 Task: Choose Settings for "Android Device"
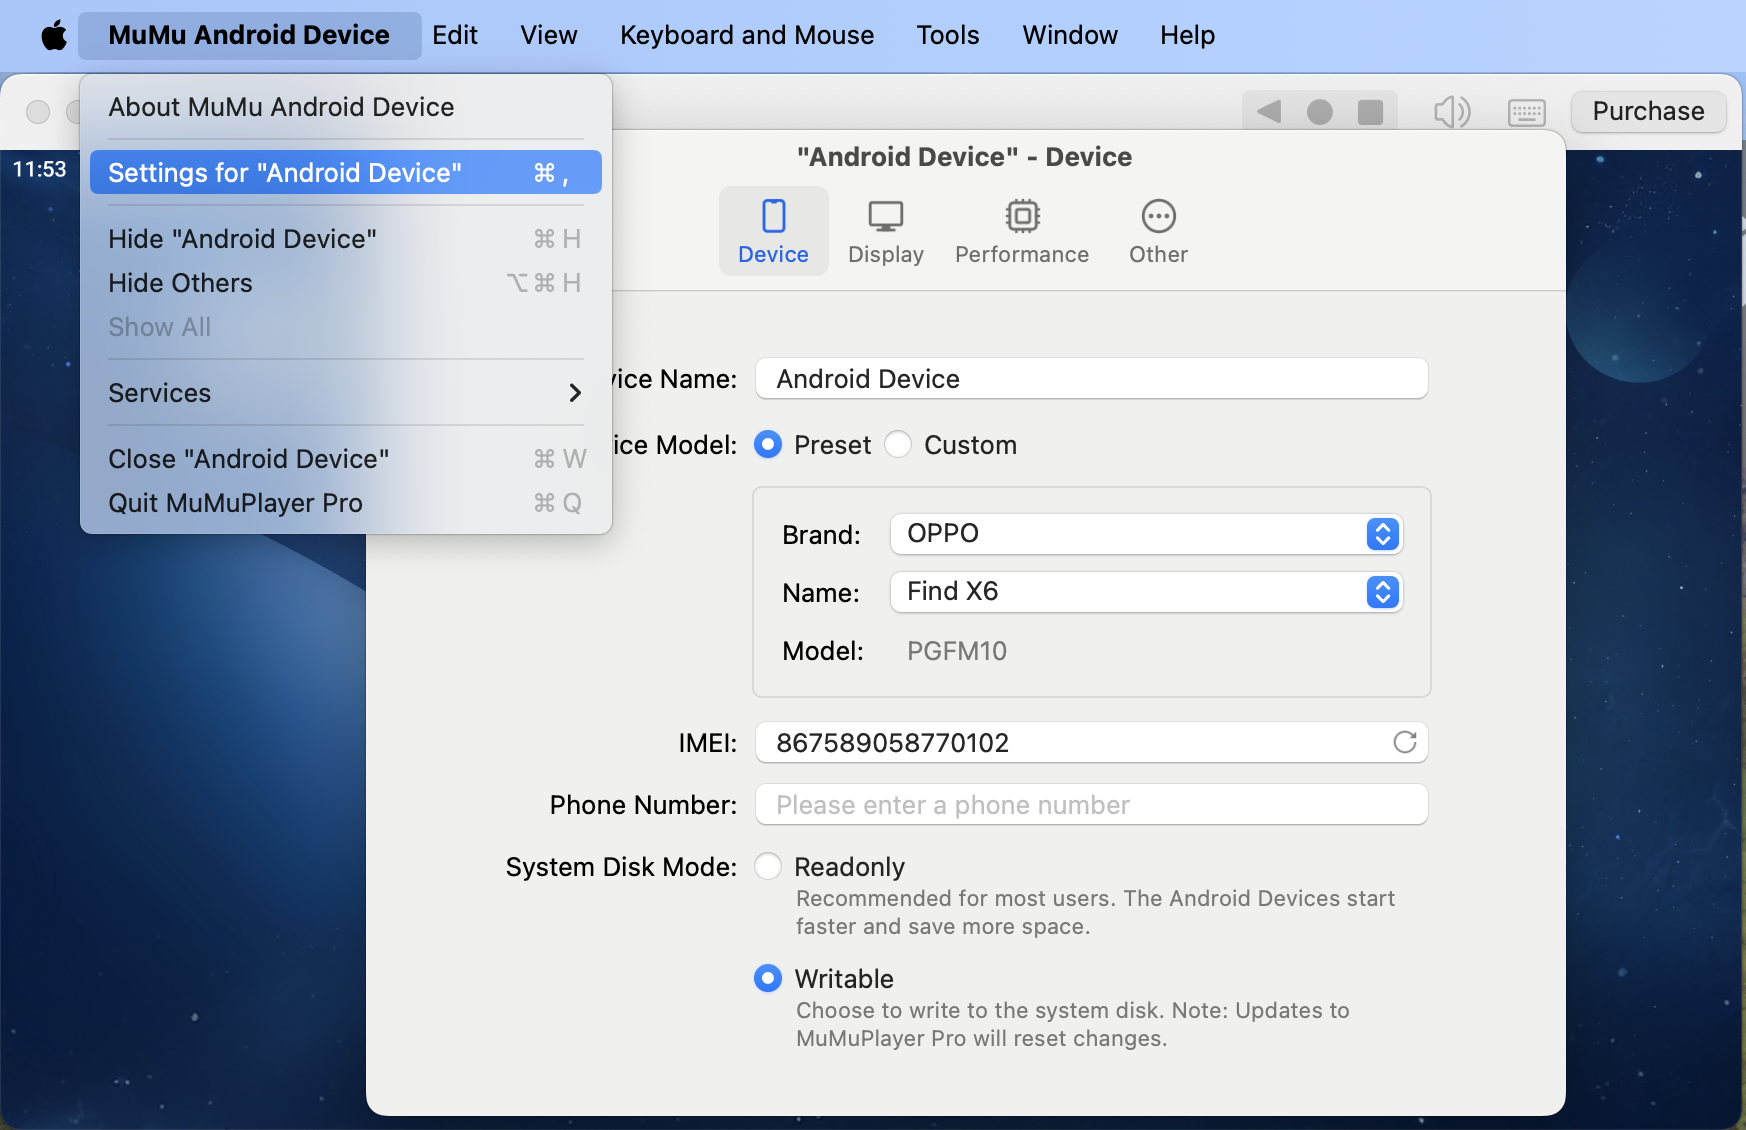tap(345, 172)
